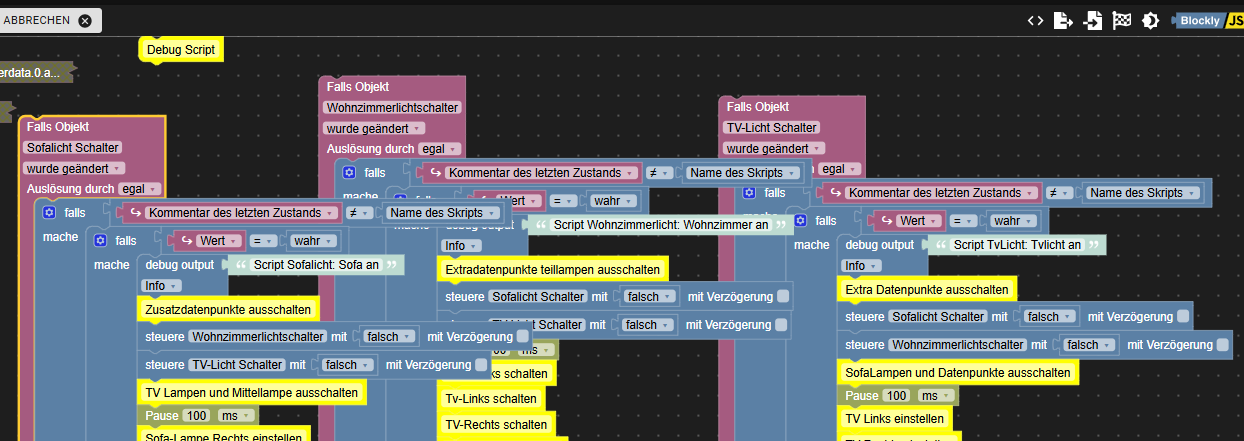Select 'SofaLampen und Datenpunkte ausschalten' comment

958,372
